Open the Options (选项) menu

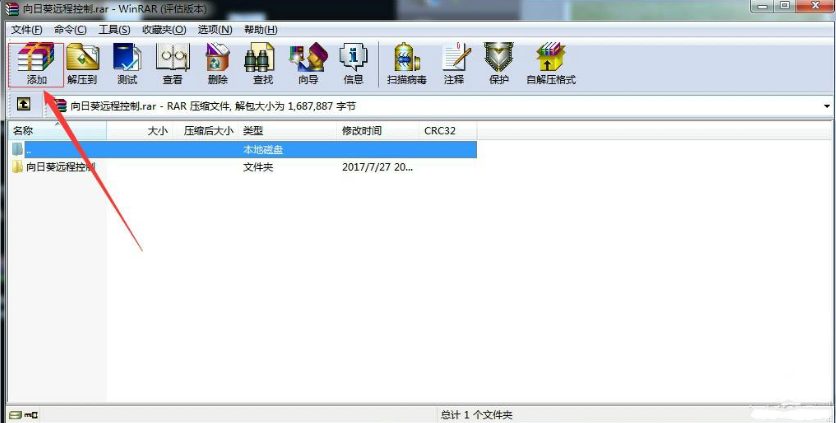[215, 30]
